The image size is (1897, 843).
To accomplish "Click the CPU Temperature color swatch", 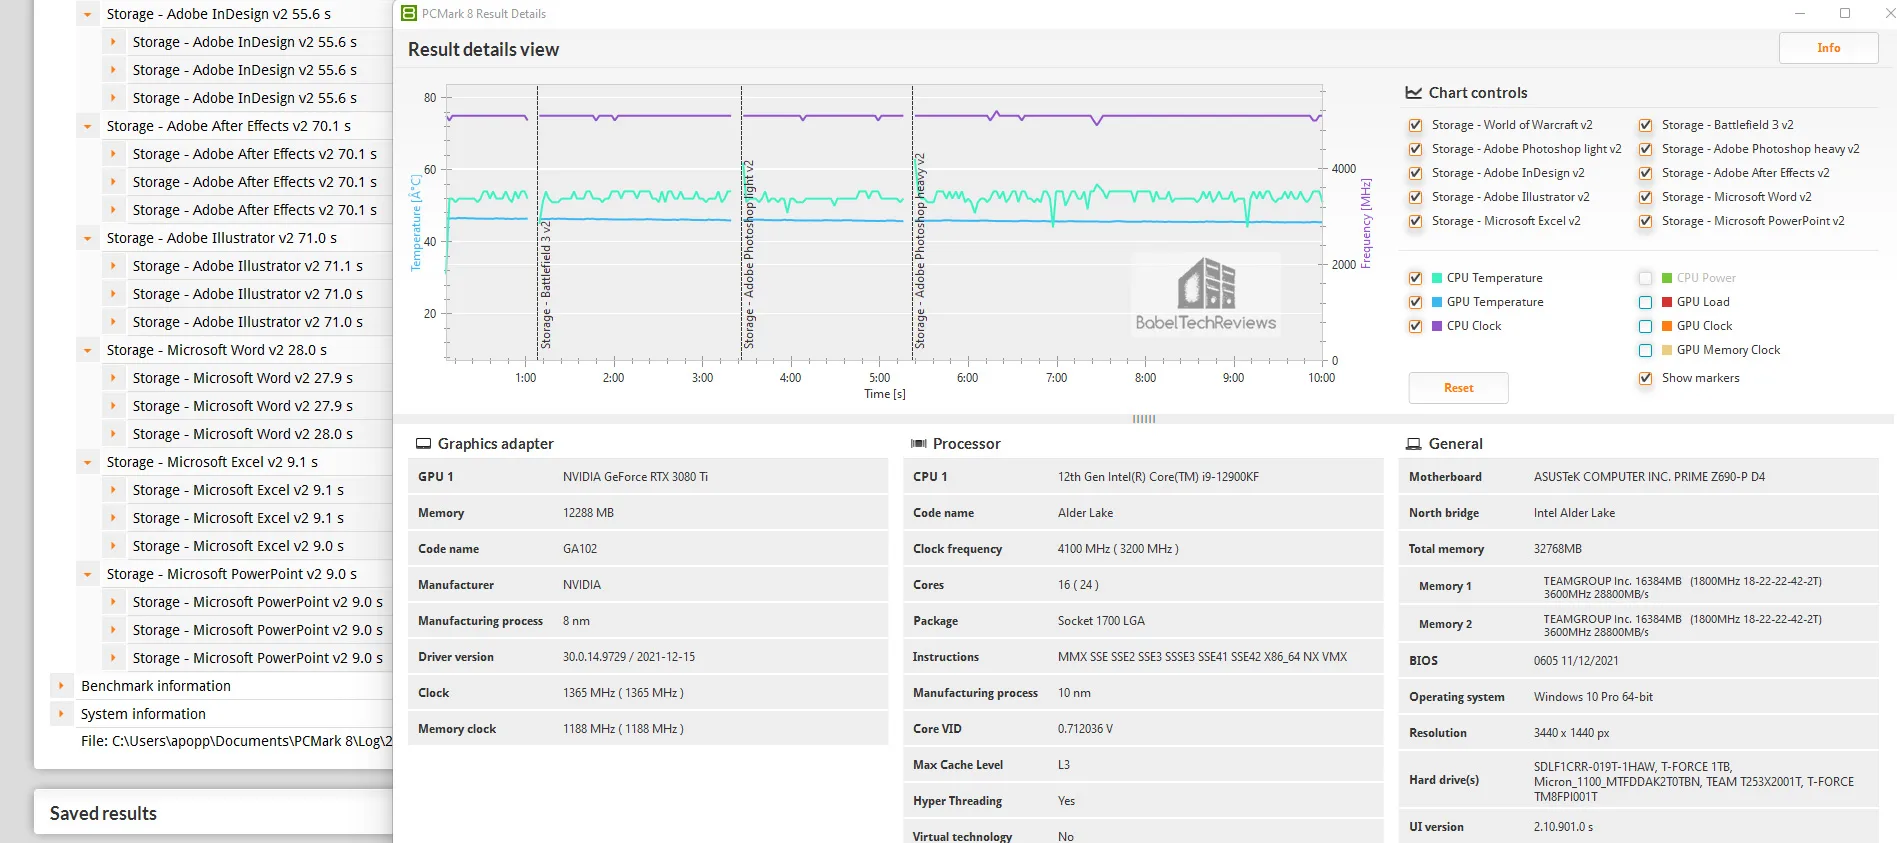I will click(x=1437, y=278).
